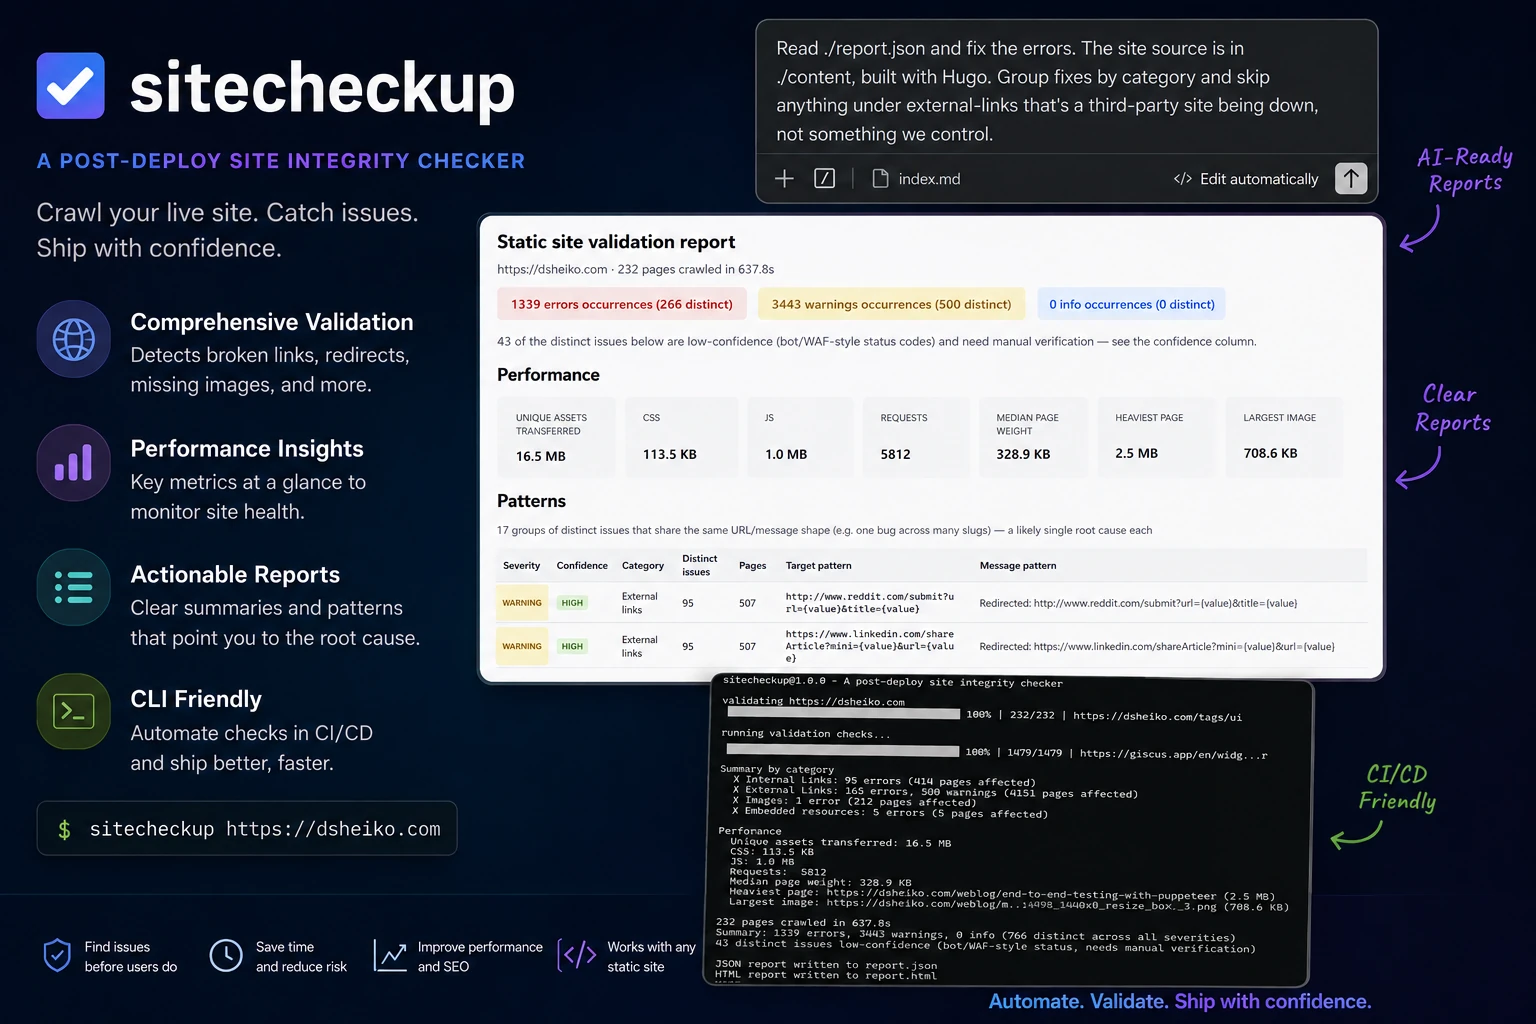Click the globe Comprehensive Validation icon
The width and height of the screenshot is (1536, 1024).
(x=74, y=339)
